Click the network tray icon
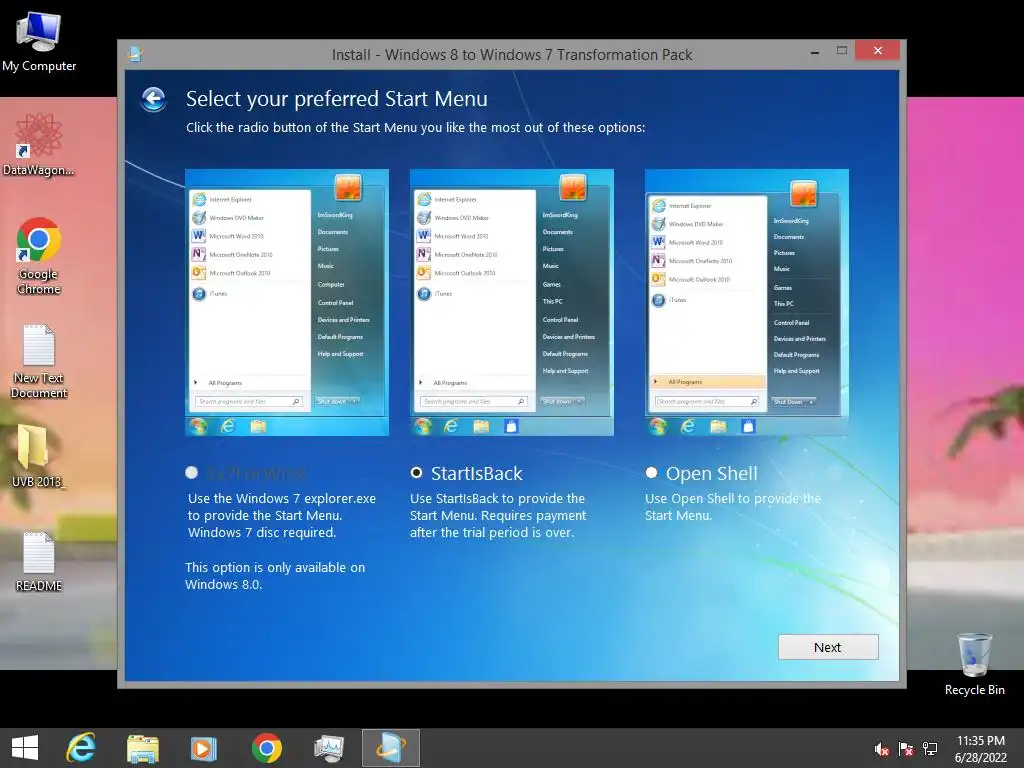Image resolution: width=1024 pixels, height=768 pixels. click(x=930, y=749)
